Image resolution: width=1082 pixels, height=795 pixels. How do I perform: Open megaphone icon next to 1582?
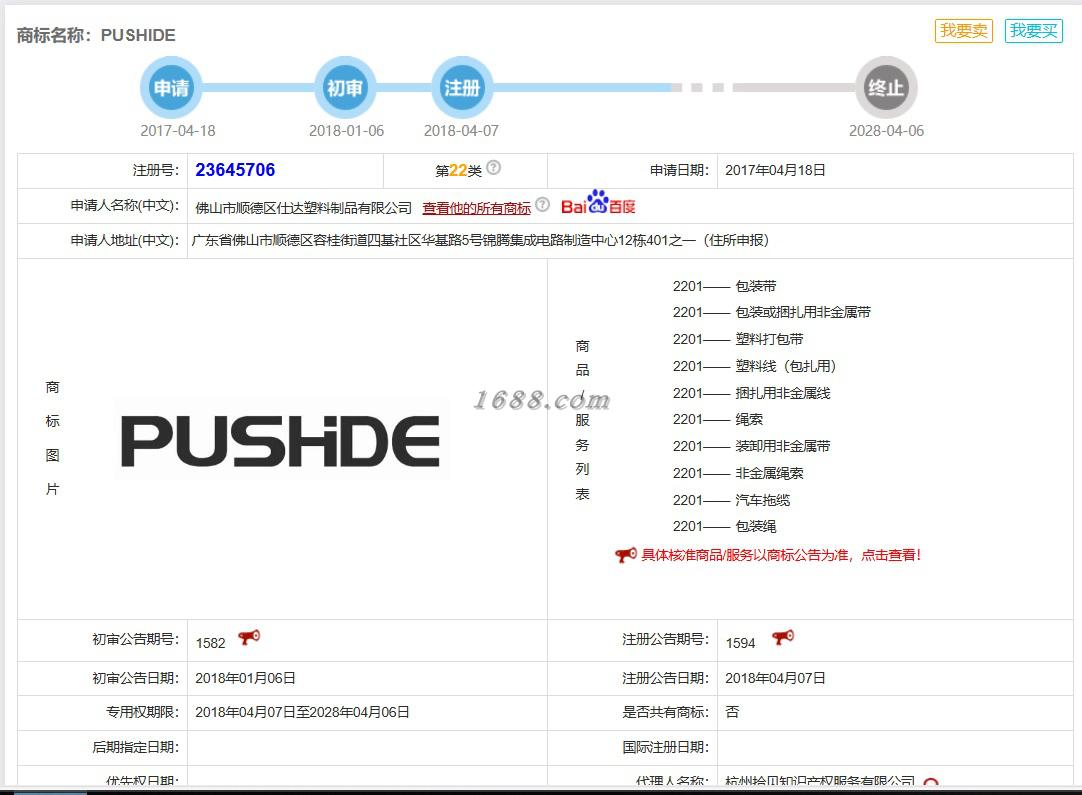249,638
